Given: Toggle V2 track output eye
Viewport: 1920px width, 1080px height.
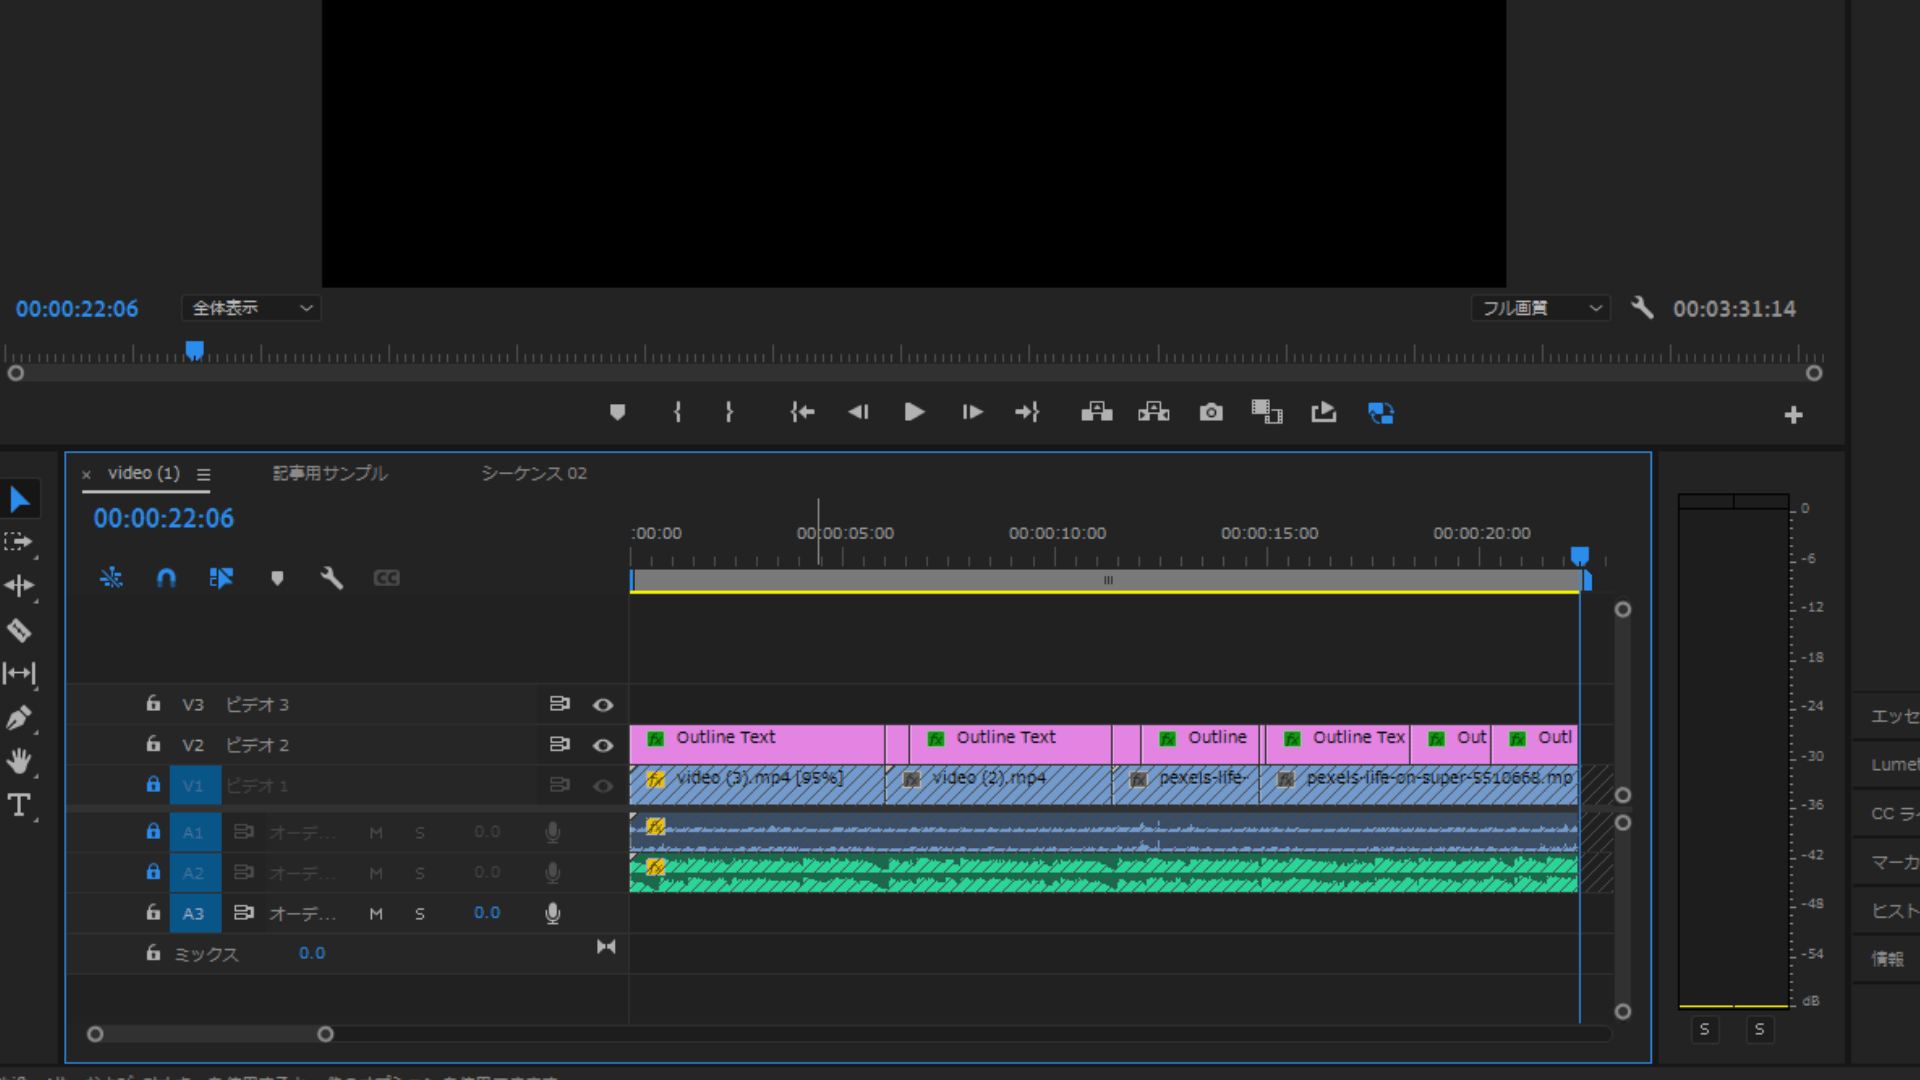Looking at the screenshot, I should (x=603, y=745).
